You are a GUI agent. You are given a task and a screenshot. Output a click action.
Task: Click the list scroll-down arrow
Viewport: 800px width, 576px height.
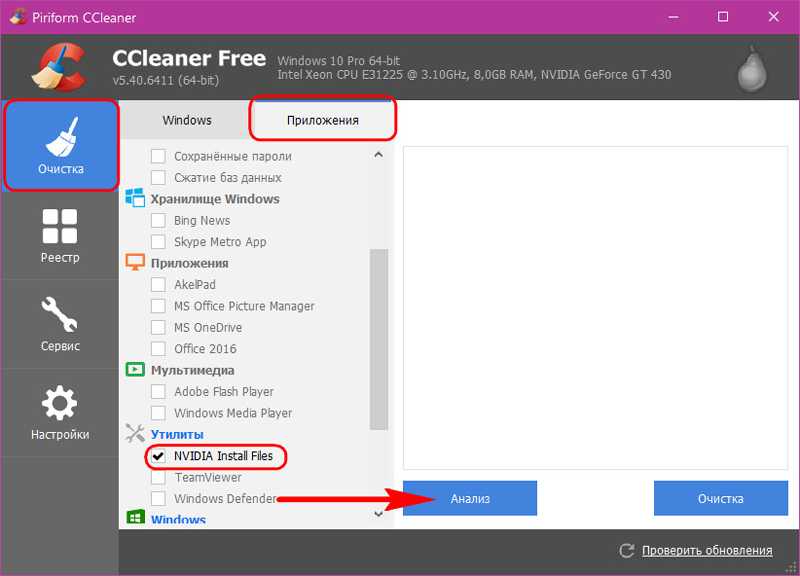click(379, 514)
